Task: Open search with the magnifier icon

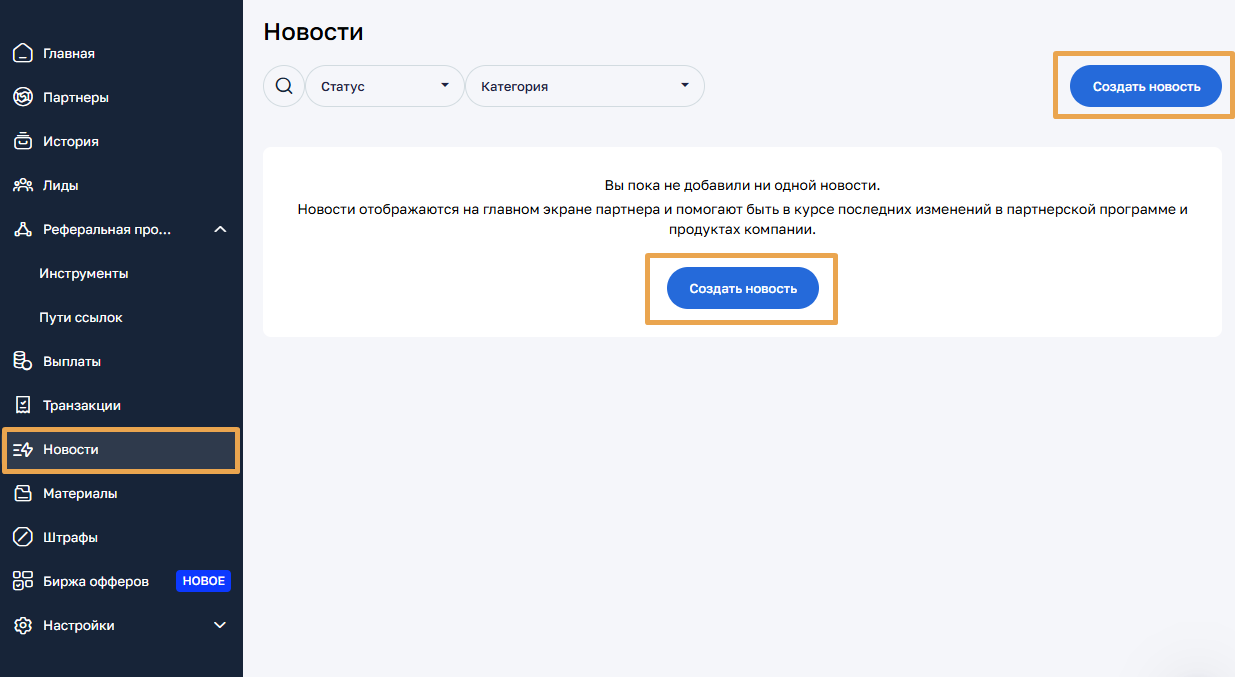Action: pos(284,86)
